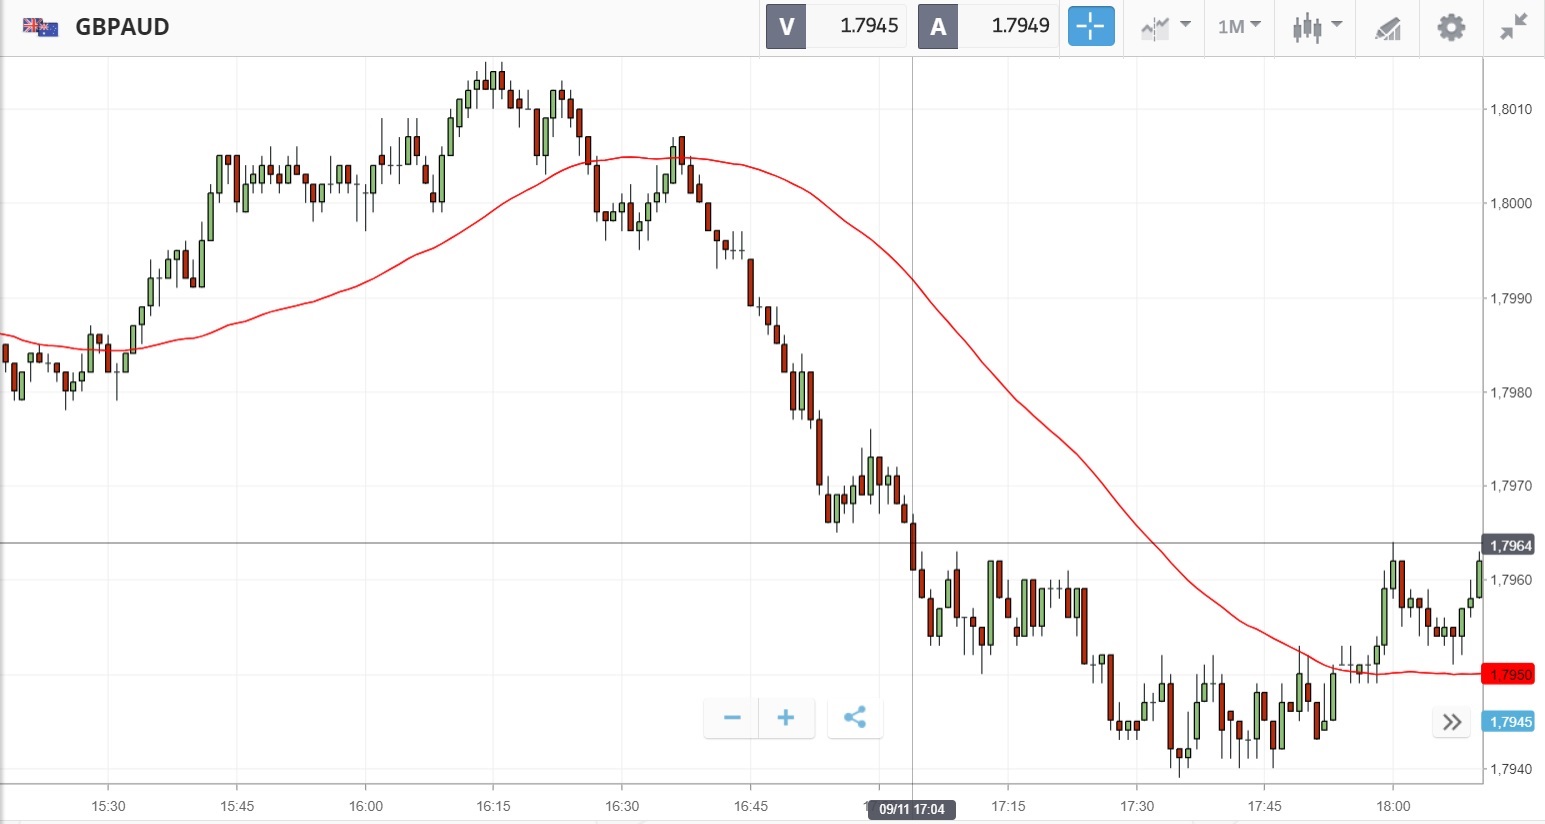Click the GBPAUD symbol name
1545x824 pixels.
tap(122, 26)
